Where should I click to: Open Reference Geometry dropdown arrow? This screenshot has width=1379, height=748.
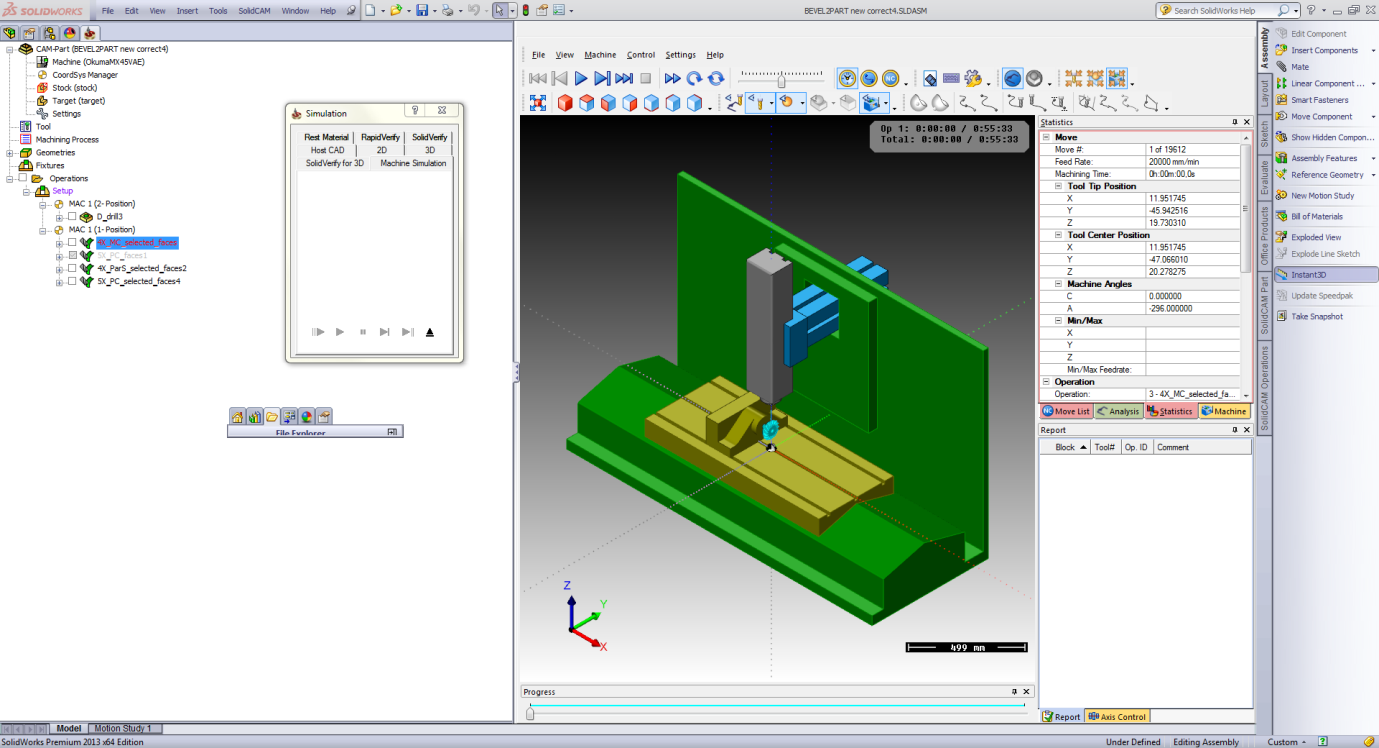tap(1373, 175)
